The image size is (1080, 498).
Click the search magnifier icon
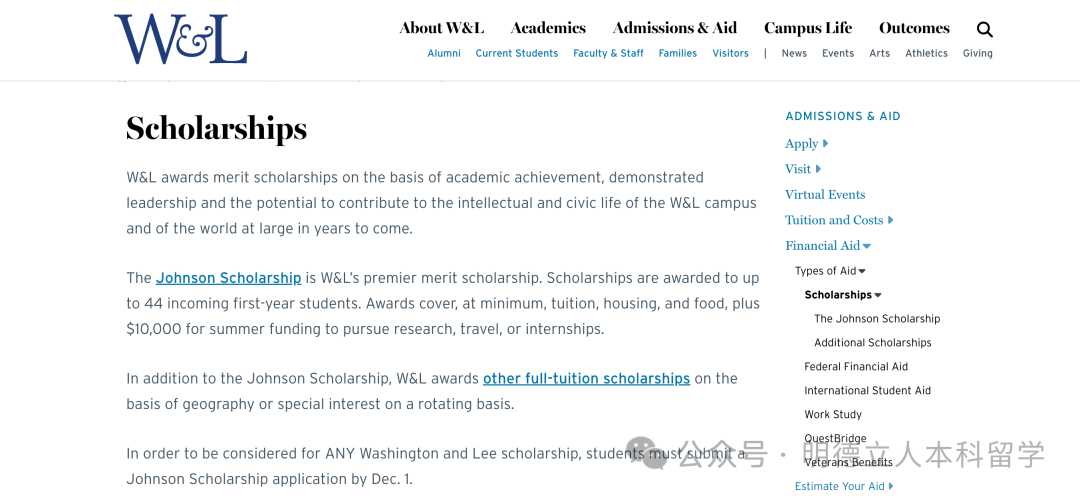tap(985, 30)
